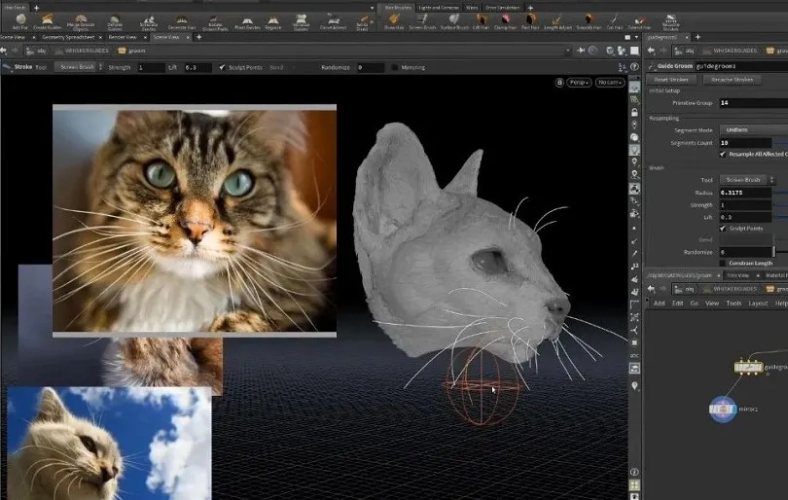Image resolution: width=788 pixels, height=500 pixels.
Task: Open the Segment Mode Uniform dropdown
Action: click(753, 130)
